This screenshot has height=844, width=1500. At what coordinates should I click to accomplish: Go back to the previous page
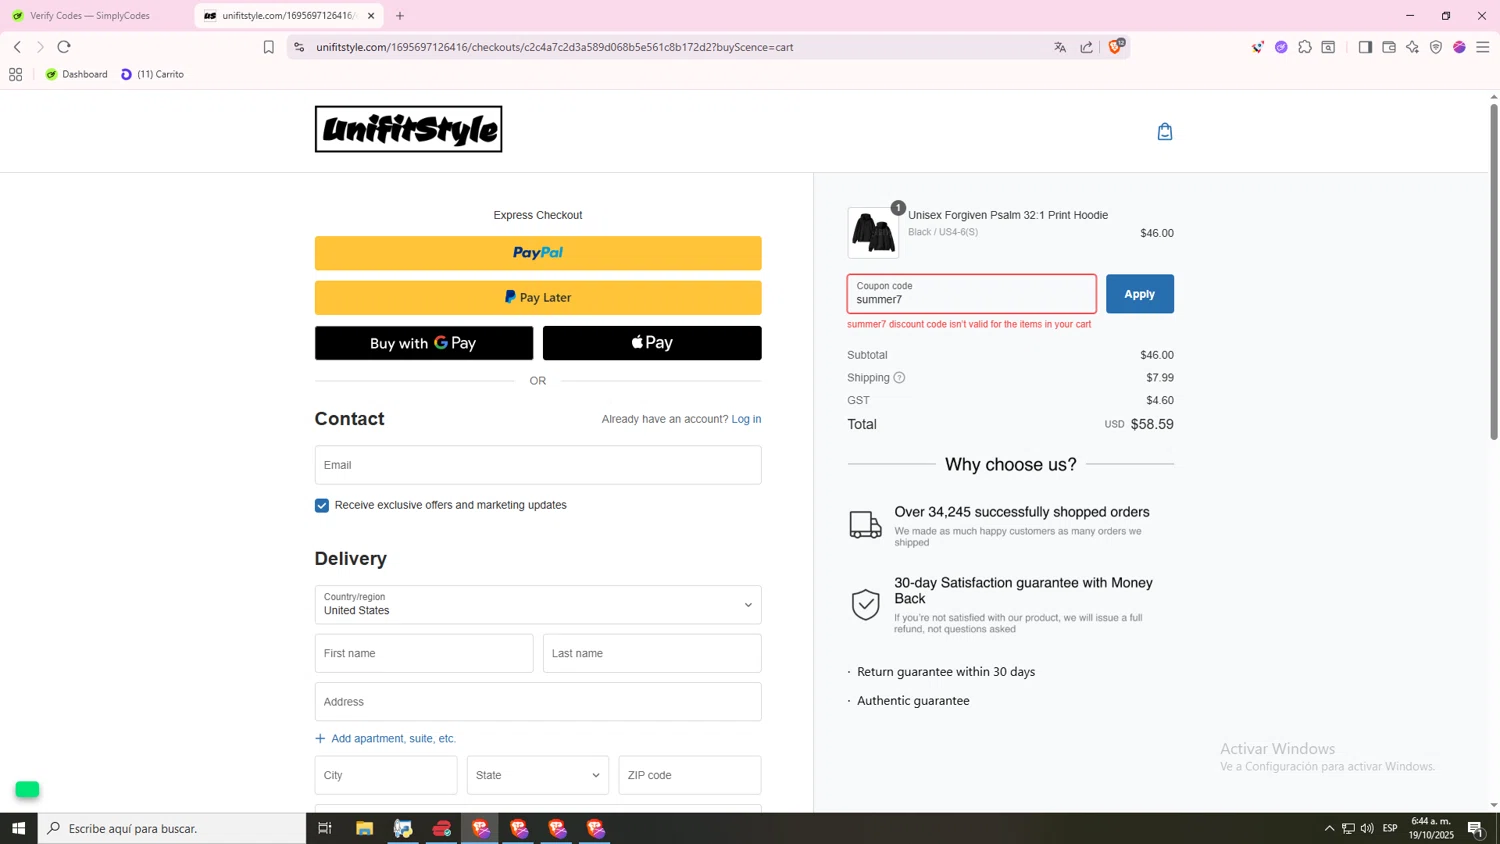(17, 47)
